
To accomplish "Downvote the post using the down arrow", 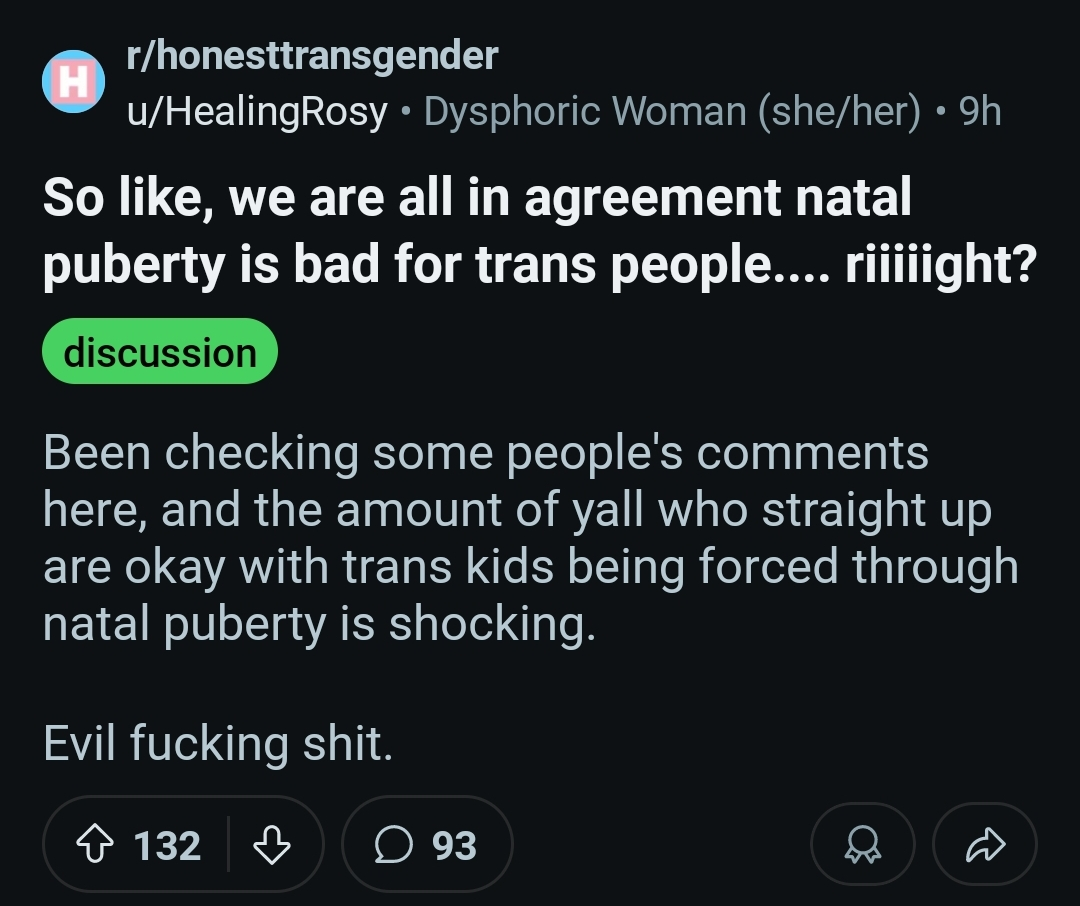I will (x=271, y=846).
